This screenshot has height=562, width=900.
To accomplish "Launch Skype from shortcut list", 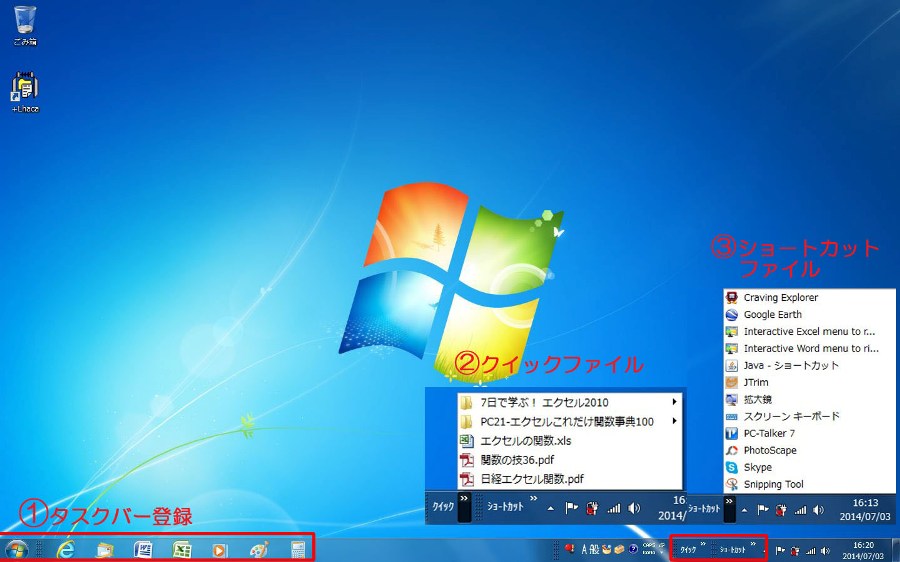I will pyautogui.click(x=809, y=467).
